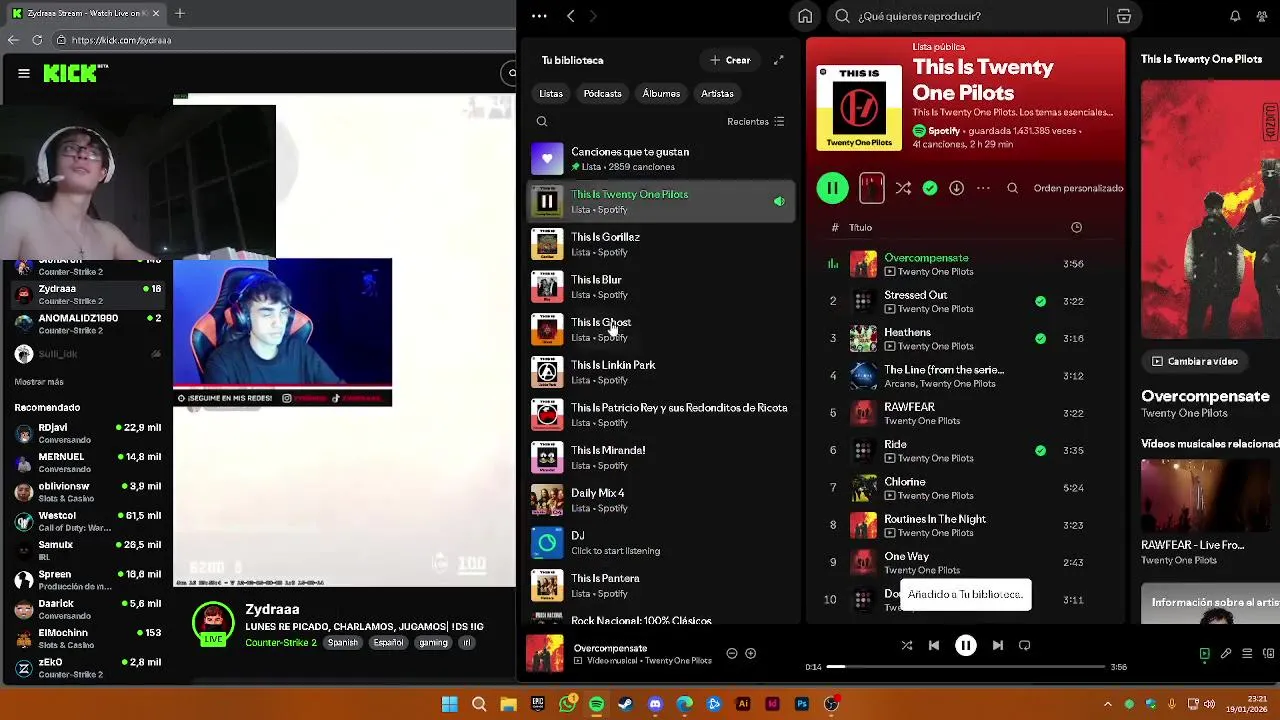Toggle repeat in the player bar
Image resolution: width=1280 pixels, height=720 pixels.
1024,646
